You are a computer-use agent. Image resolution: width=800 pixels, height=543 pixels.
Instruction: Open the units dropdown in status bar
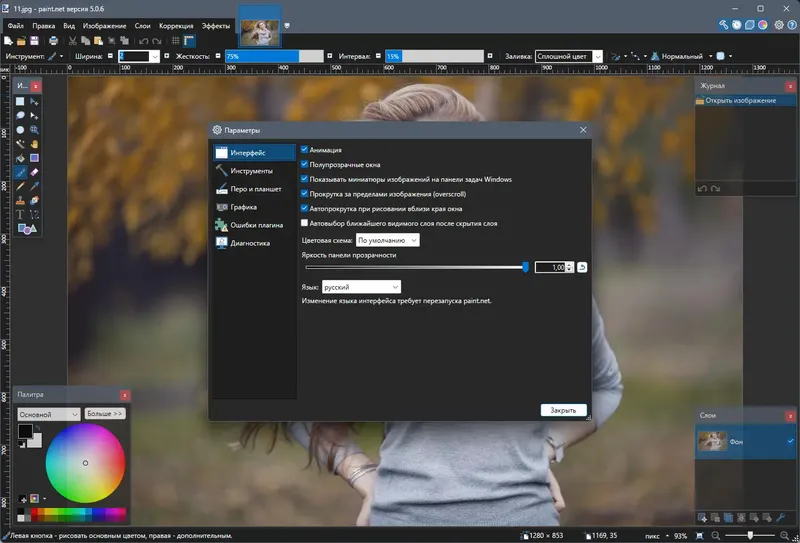click(656, 536)
